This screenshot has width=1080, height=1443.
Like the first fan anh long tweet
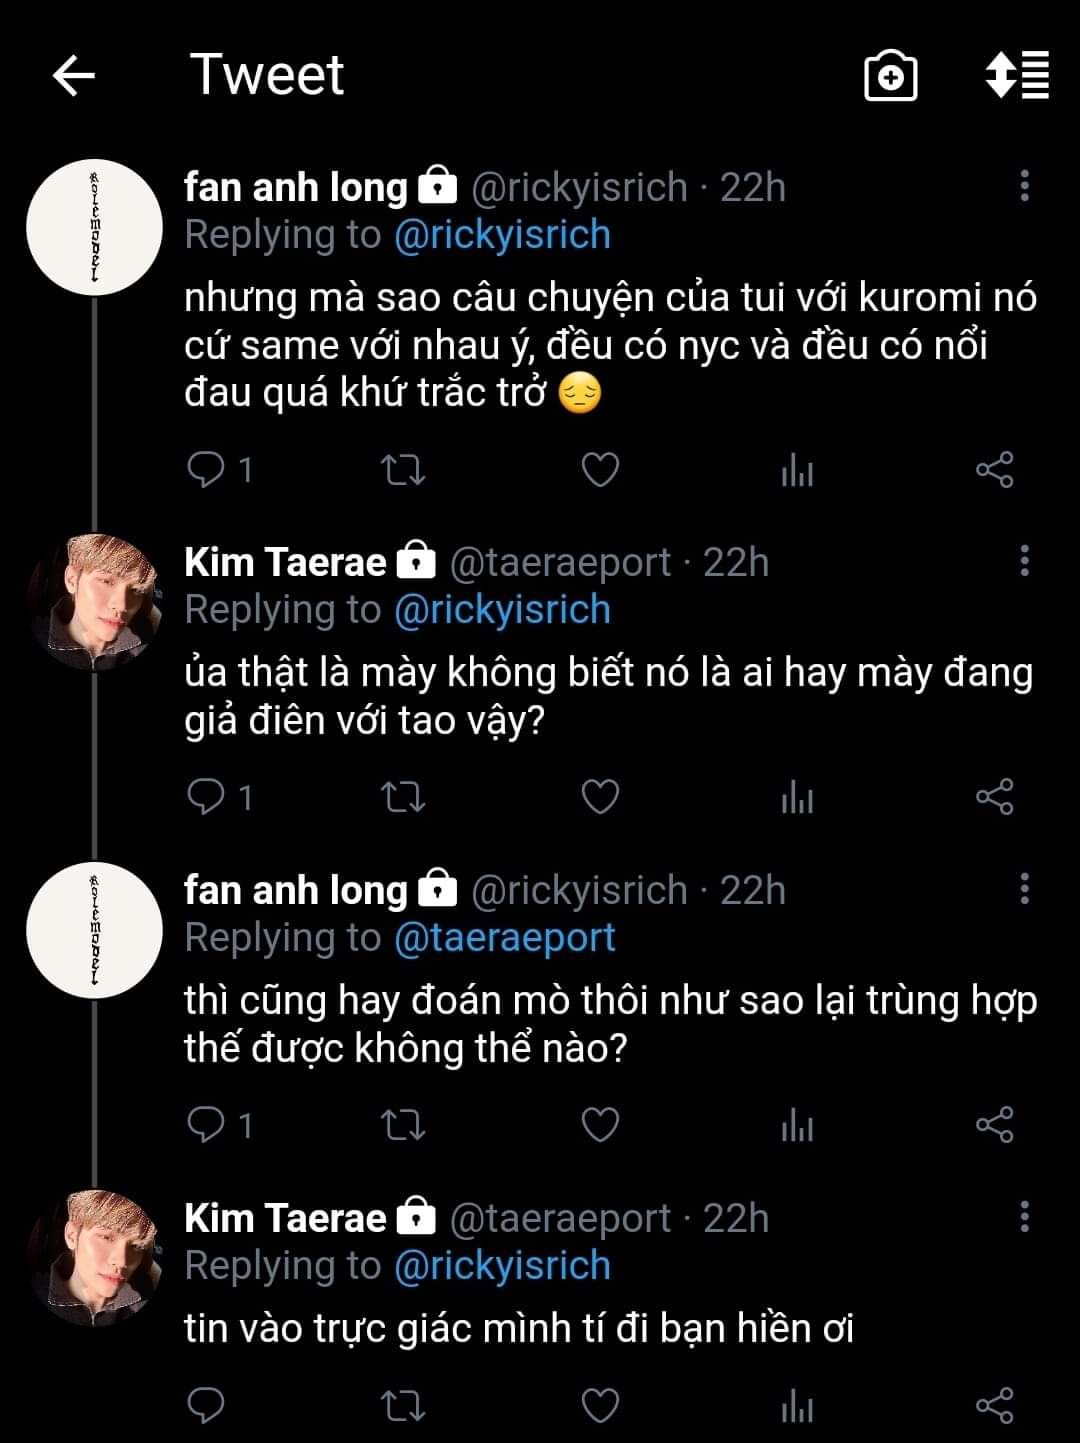coord(600,469)
